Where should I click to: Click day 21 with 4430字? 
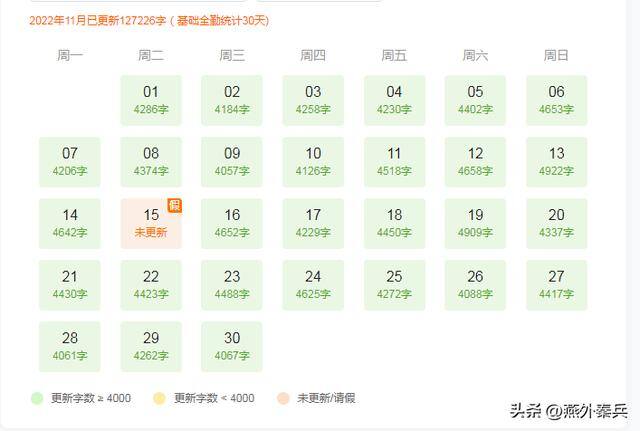point(70,285)
